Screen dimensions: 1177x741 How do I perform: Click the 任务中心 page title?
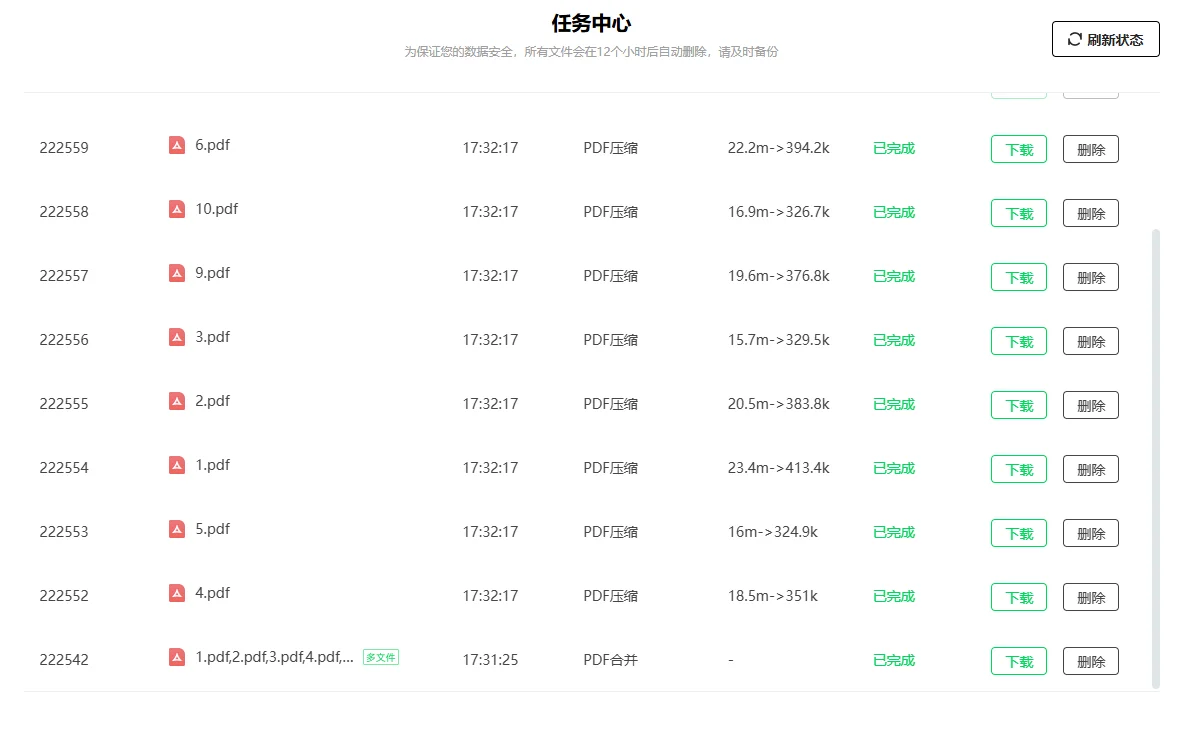(591, 23)
